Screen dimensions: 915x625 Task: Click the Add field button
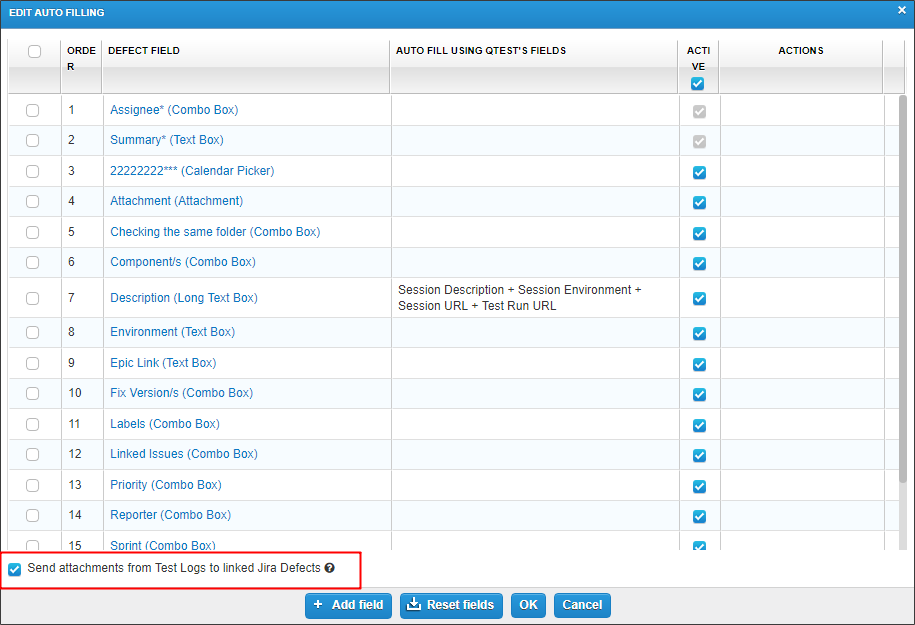(348, 605)
